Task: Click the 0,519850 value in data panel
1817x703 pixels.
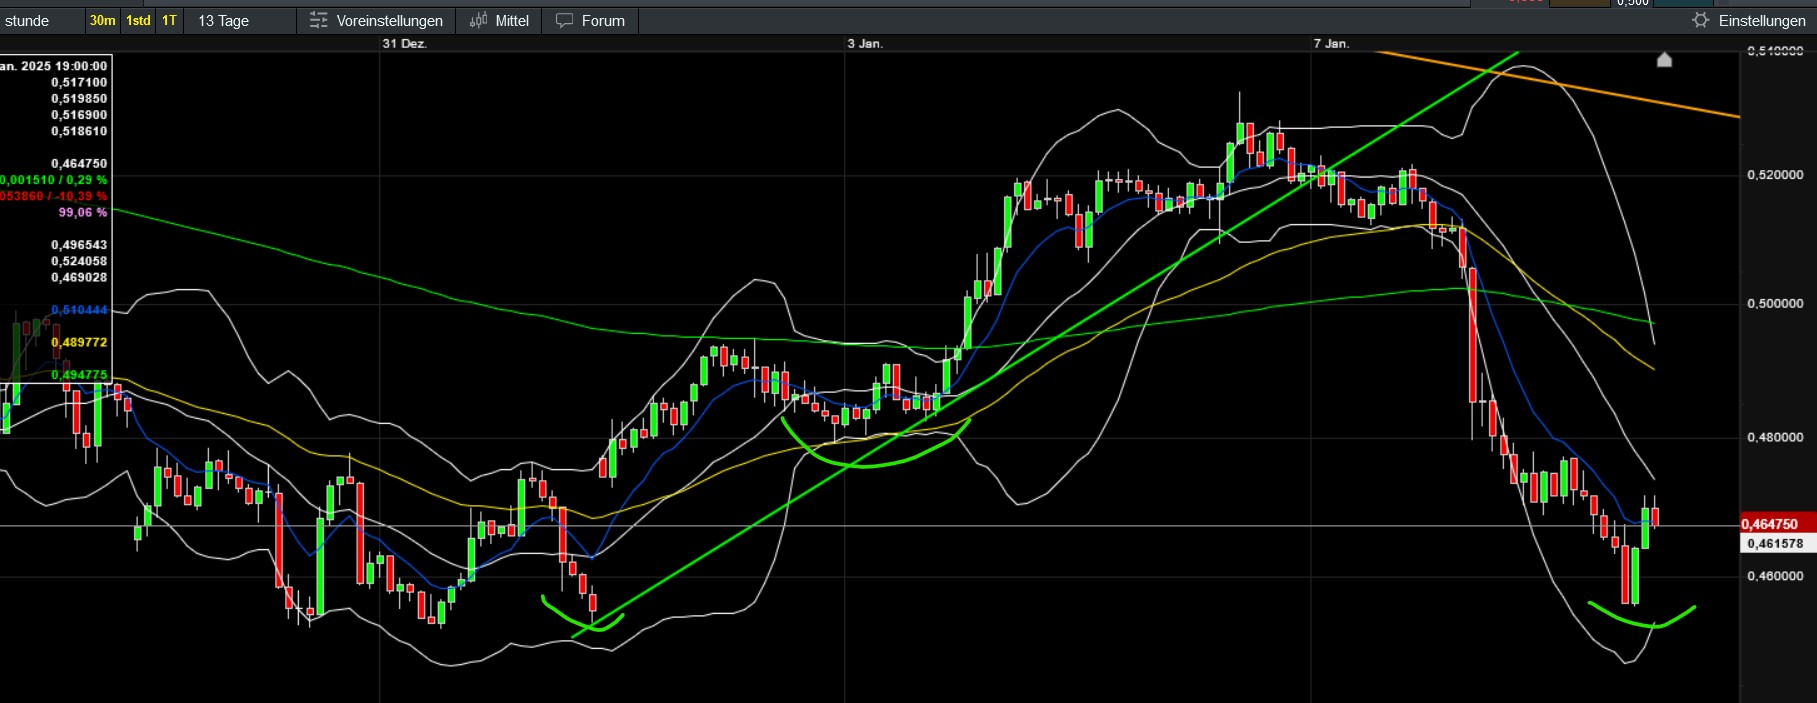Action: (x=79, y=99)
